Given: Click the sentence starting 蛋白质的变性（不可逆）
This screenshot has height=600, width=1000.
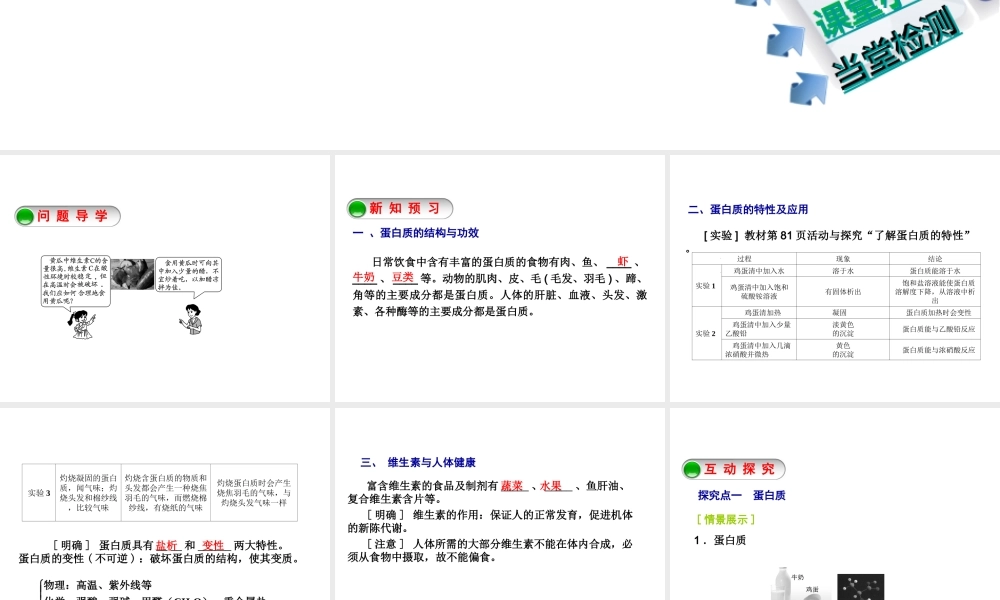Looking at the screenshot, I should pos(159,559).
